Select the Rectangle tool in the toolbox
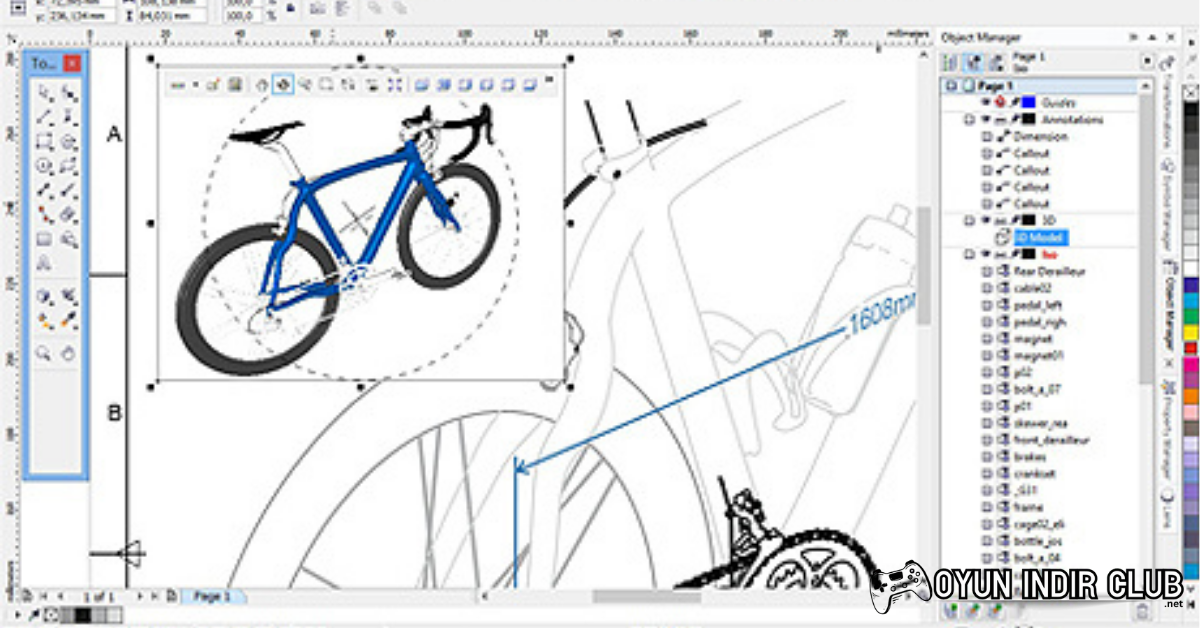This screenshot has width=1200, height=628. [x=44, y=138]
